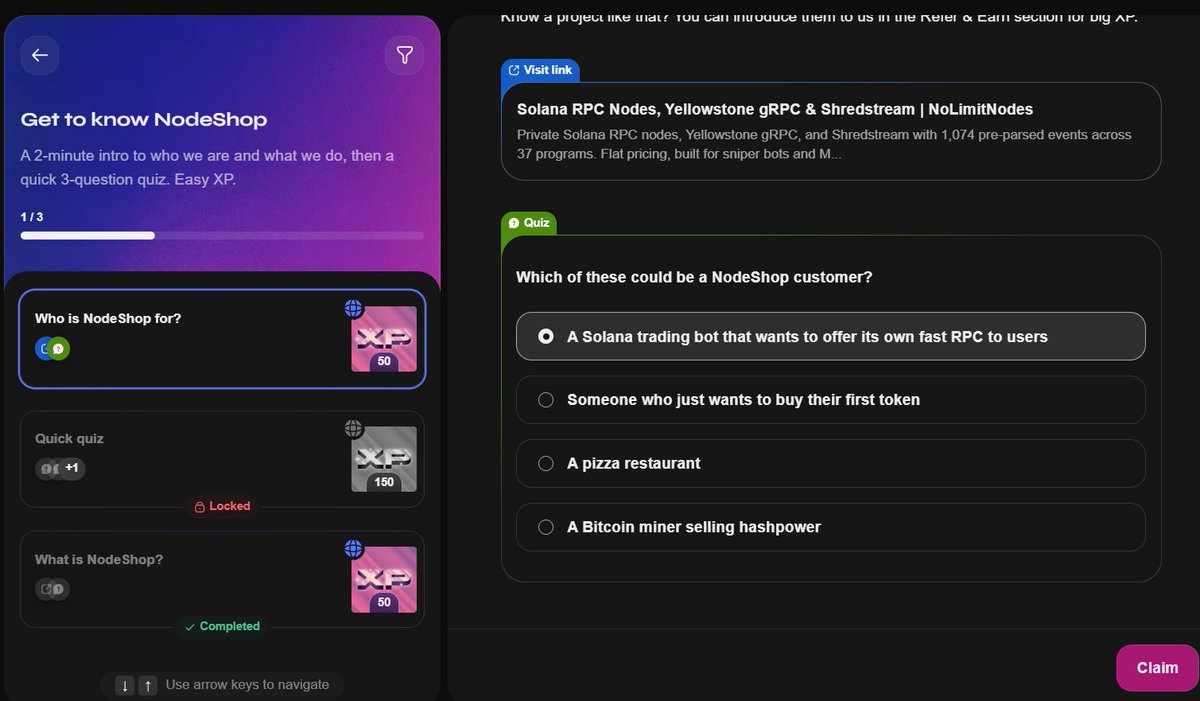Open the locked Quick quiz task

(x=222, y=459)
